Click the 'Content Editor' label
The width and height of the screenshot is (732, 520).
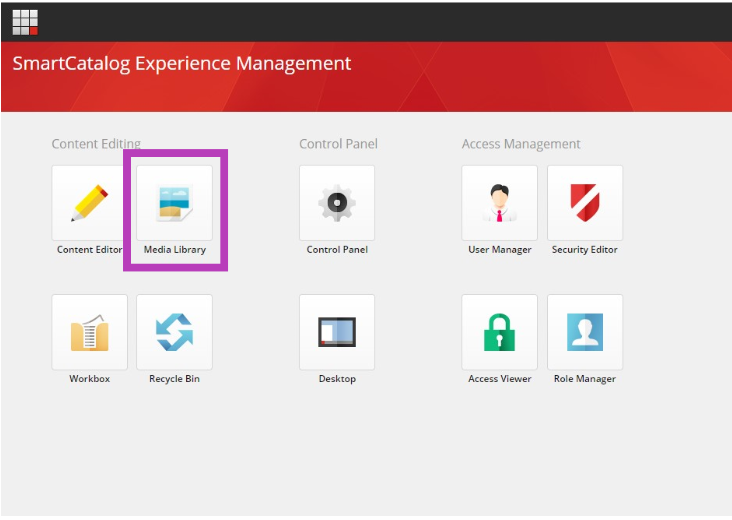[x=90, y=250]
